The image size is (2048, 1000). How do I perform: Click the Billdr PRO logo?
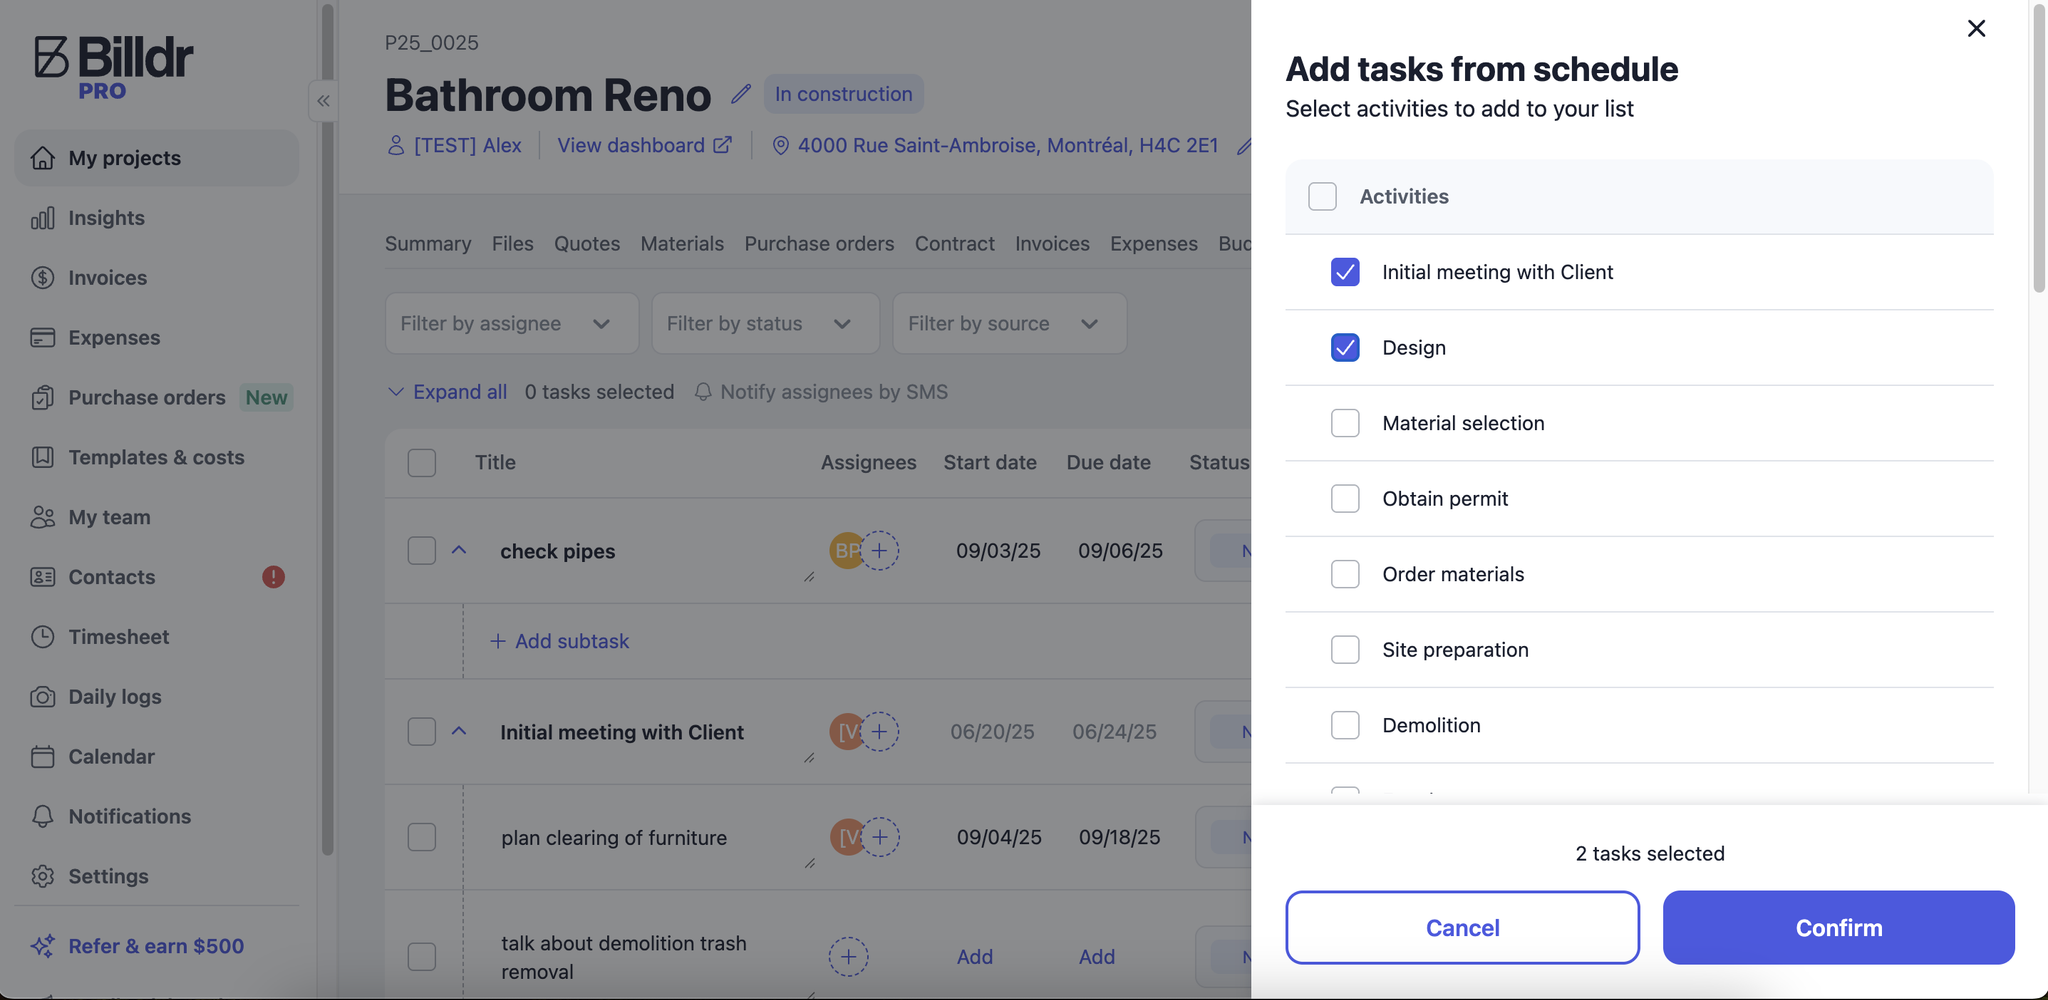click(x=113, y=67)
